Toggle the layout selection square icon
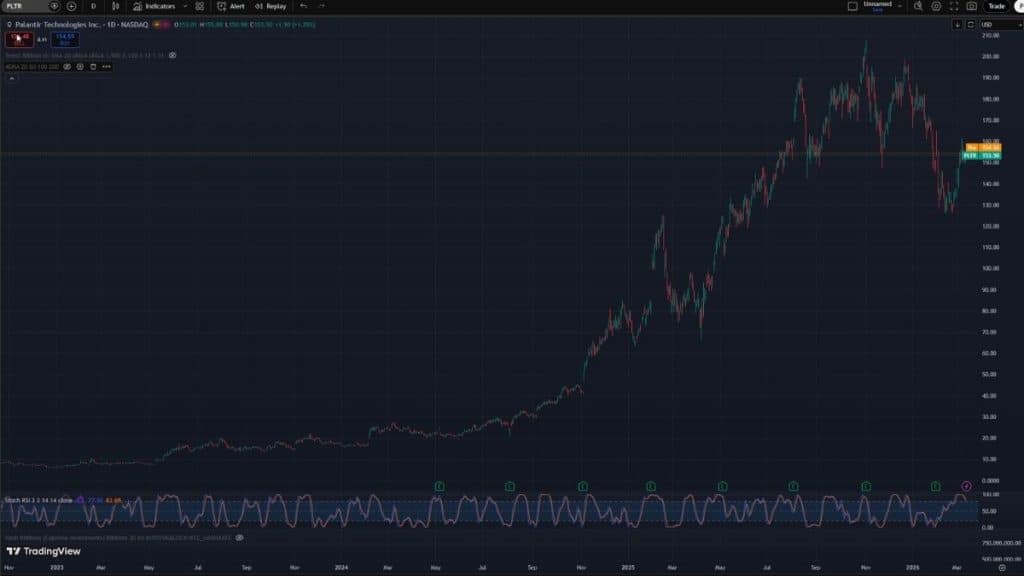Image resolution: width=1024 pixels, height=576 pixels. click(x=852, y=6)
